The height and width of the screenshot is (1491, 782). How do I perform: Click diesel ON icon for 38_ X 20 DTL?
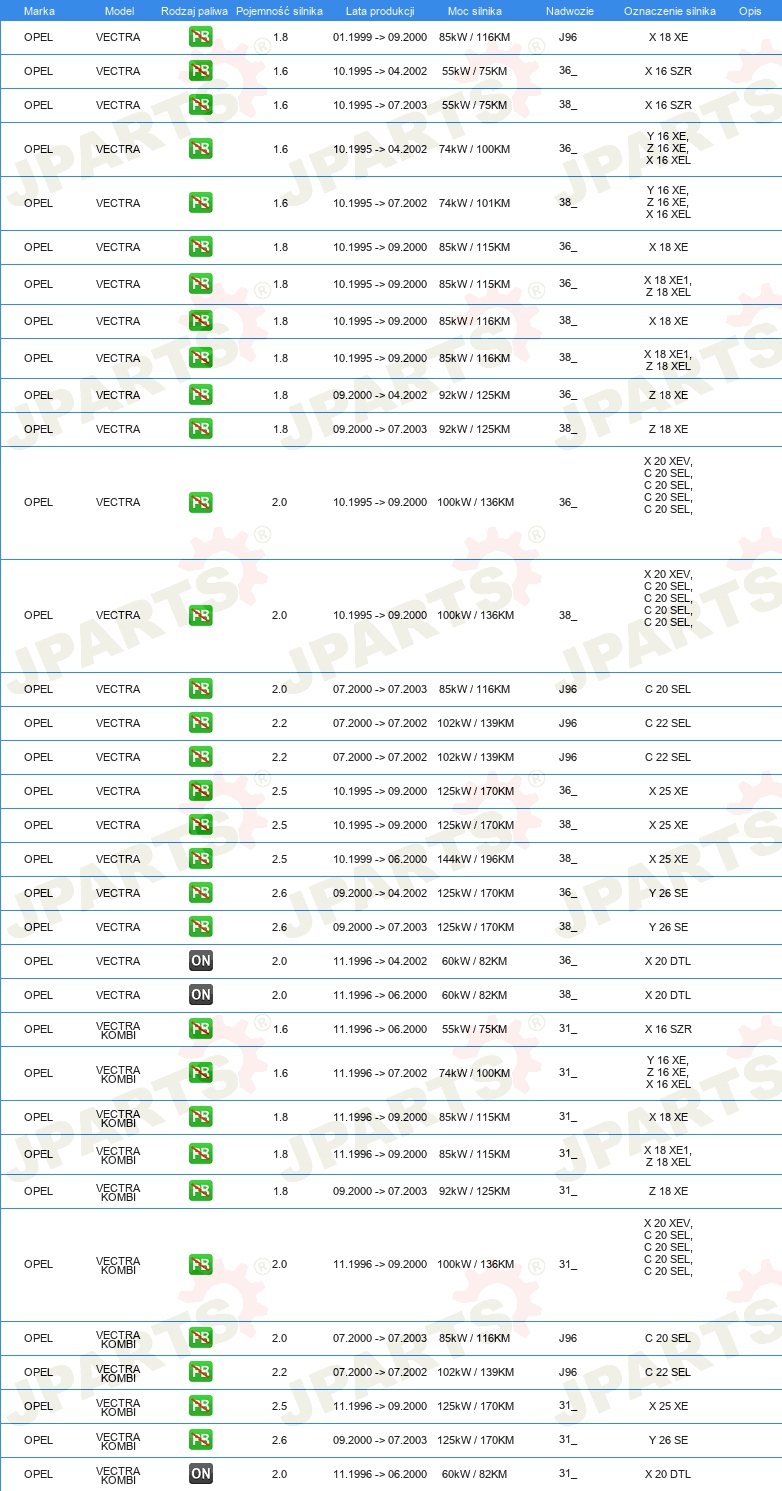pos(201,995)
